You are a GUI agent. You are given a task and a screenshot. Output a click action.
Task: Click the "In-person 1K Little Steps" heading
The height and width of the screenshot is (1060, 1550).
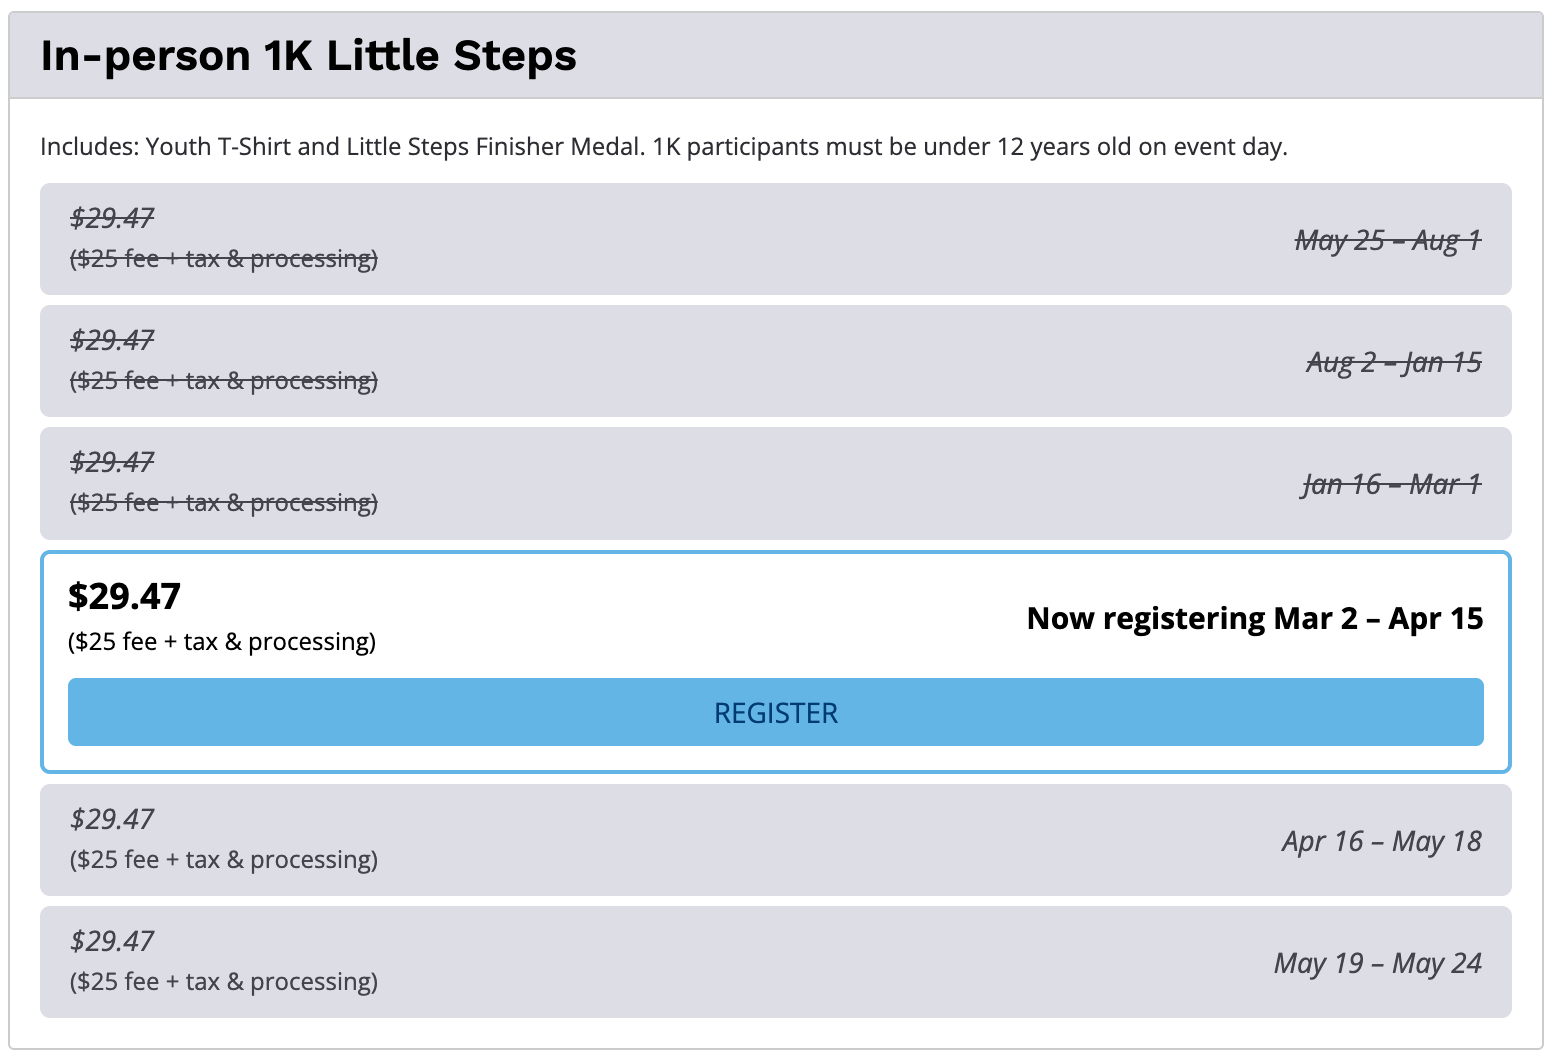(x=308, y=56)
